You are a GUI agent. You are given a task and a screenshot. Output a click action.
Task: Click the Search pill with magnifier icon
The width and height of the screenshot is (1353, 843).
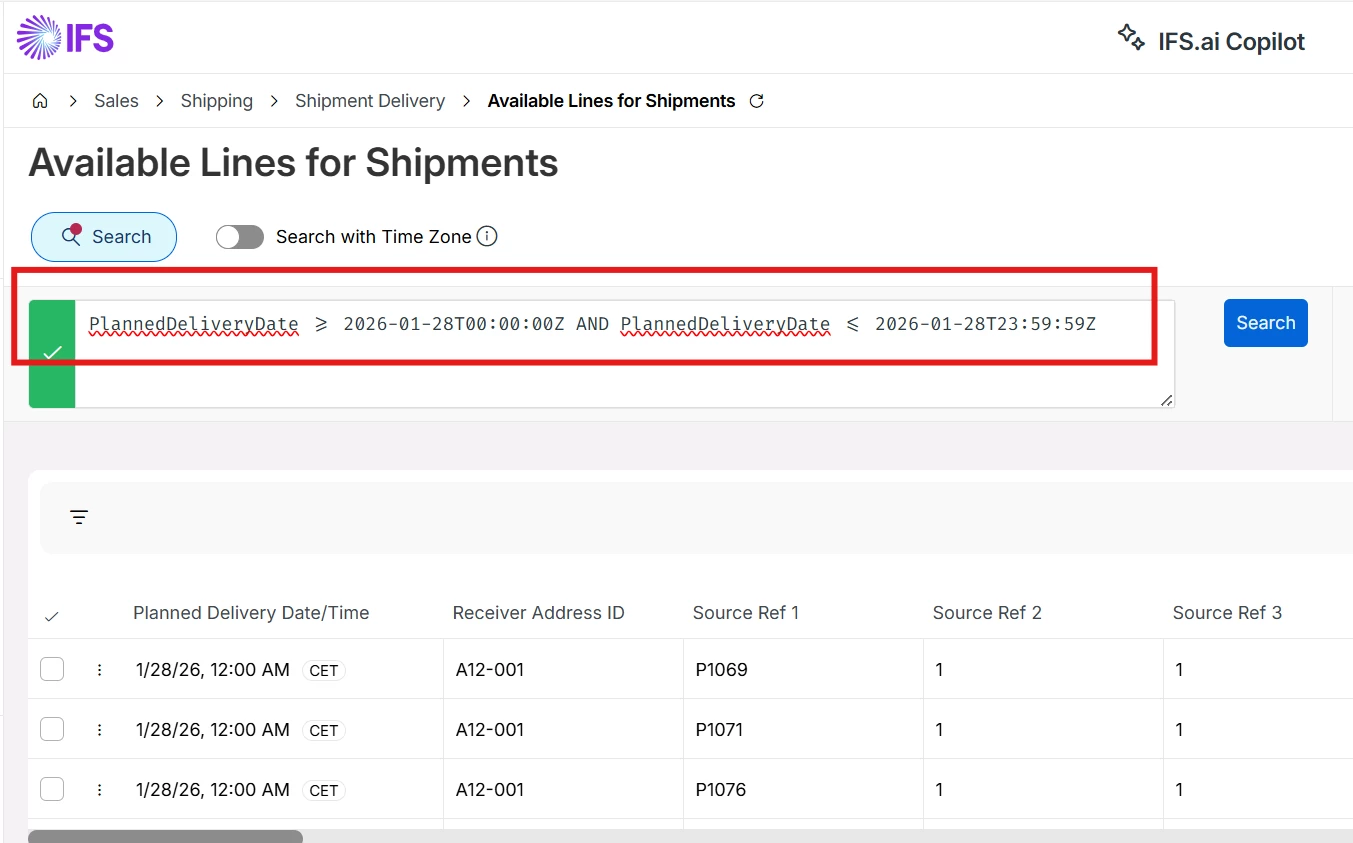(104, 237)
